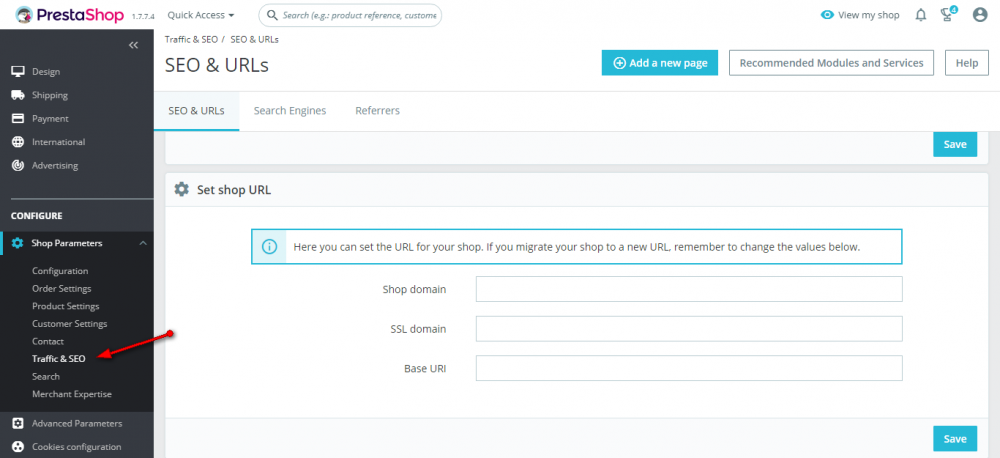Click the International globe icon
Image resolution: width=1000 pixels, height=458 pixels.
click(17, 142)
